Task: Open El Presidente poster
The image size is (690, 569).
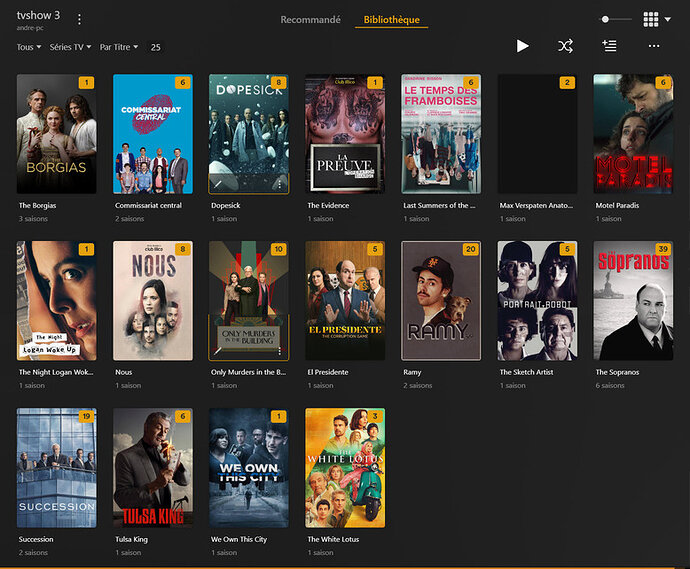Action: coord(345,301)
